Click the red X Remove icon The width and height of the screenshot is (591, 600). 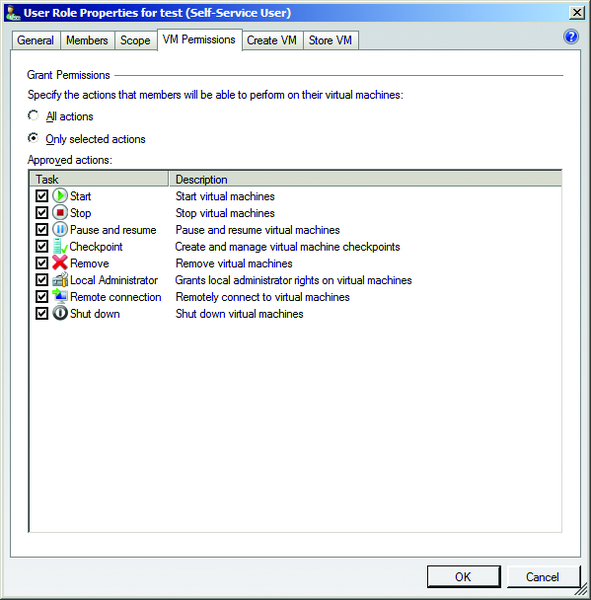point(60,263)
